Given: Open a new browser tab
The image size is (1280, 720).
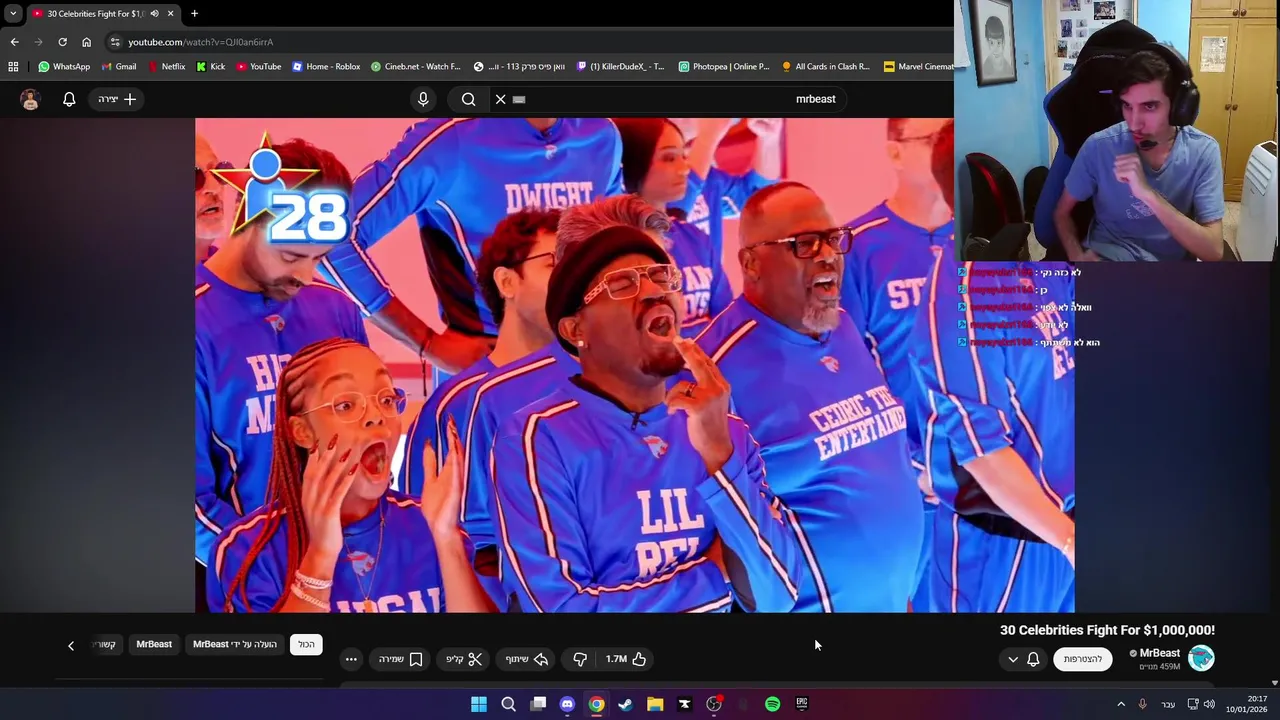Looking at the screenshot, I should pyautogui.click(x=194, y=13).
